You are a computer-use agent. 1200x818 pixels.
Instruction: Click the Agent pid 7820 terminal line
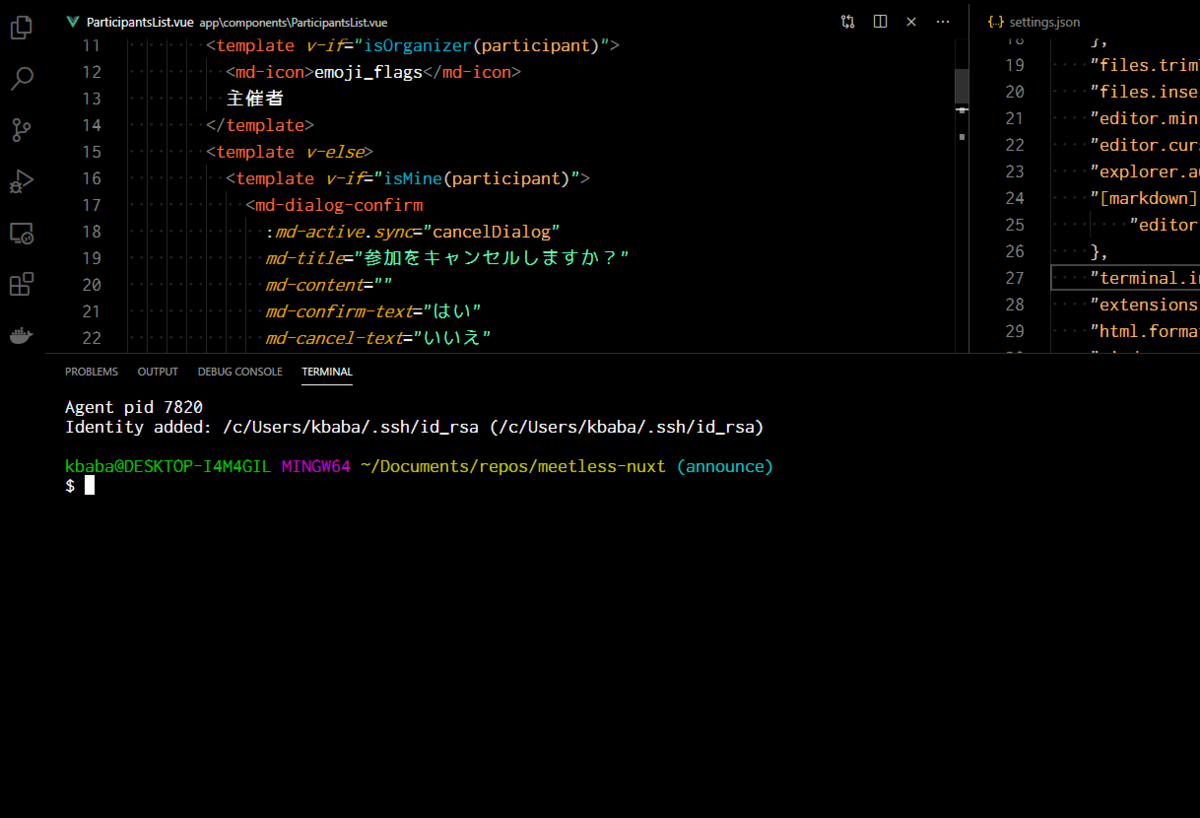[134, 407]
